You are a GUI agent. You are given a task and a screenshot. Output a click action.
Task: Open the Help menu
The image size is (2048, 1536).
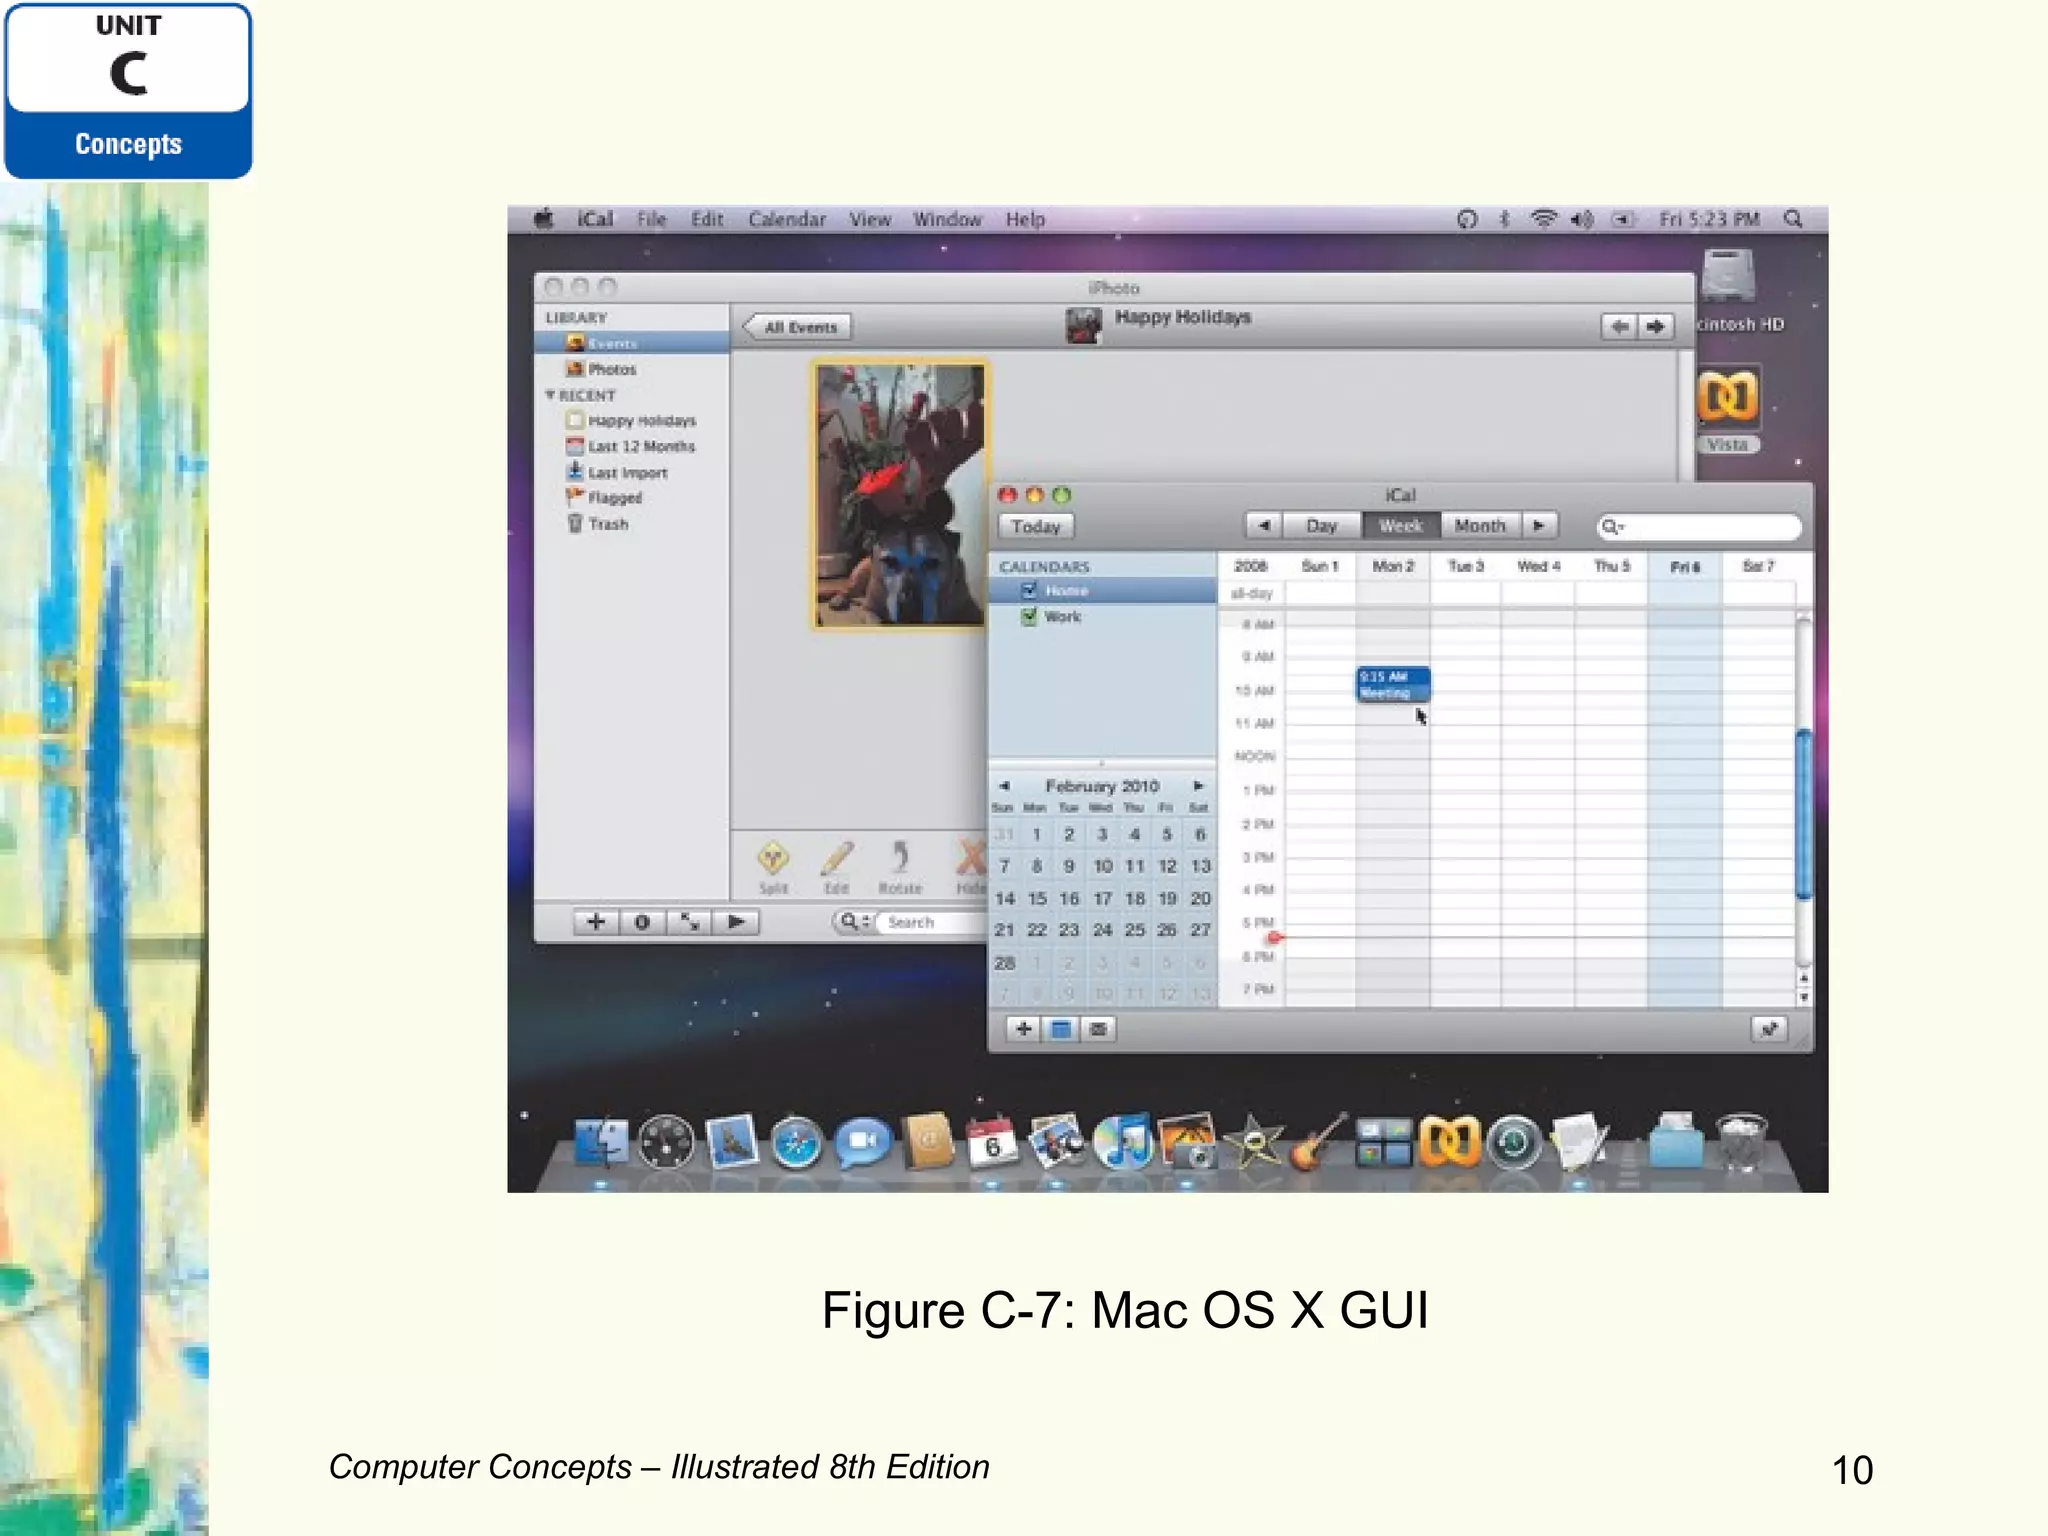pos(1025,219)
